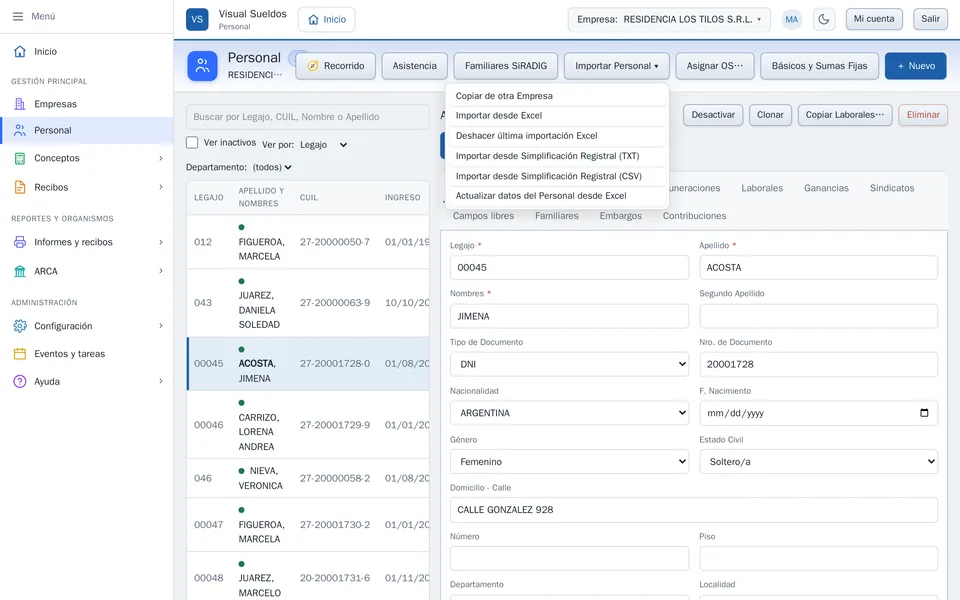Click the compass icon on Recorrido

pyautogui.click(x=313, y=66)
